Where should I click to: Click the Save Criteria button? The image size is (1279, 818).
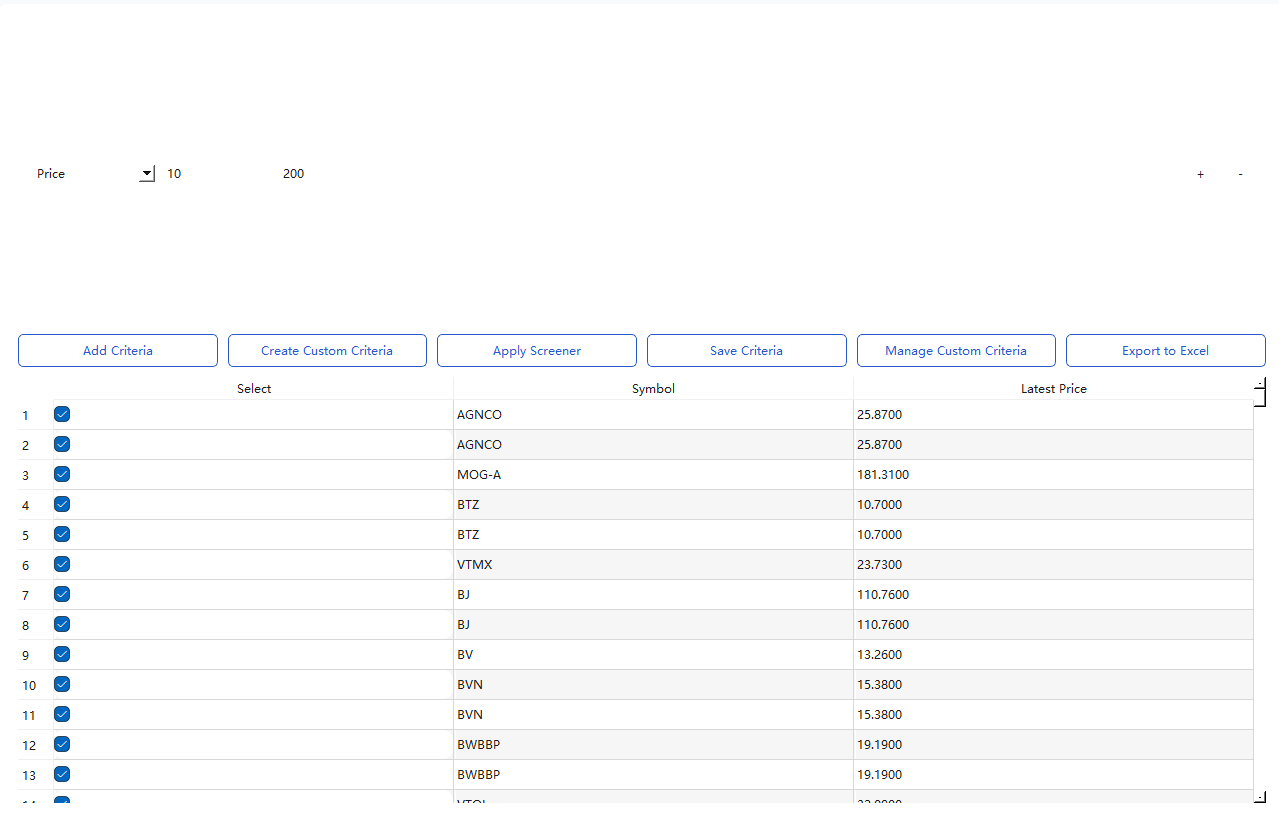(x=746, y=351)
